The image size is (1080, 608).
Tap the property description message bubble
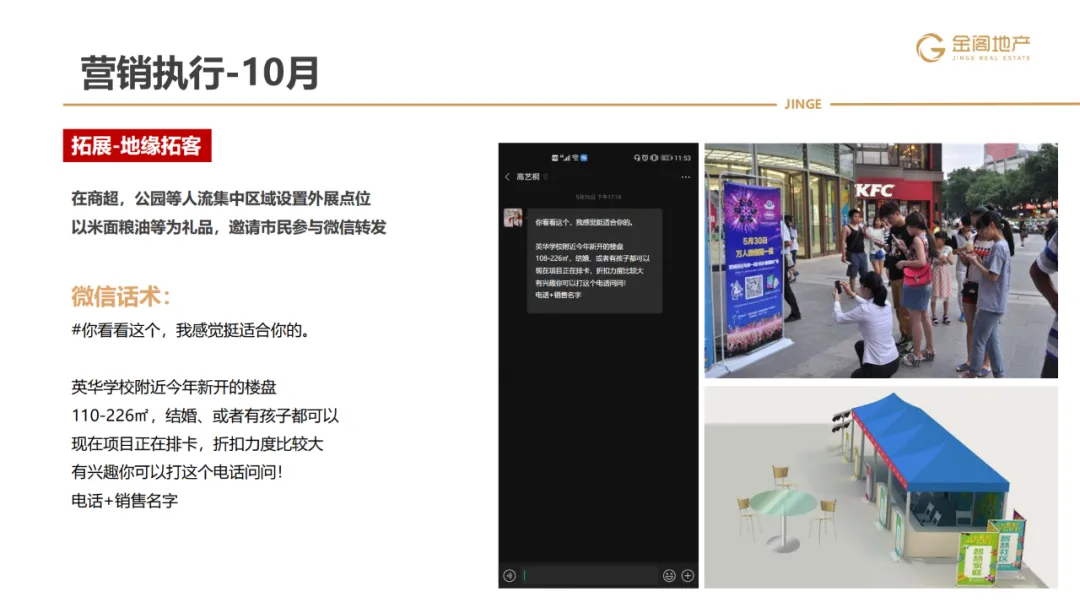click(x=597, y=265)
